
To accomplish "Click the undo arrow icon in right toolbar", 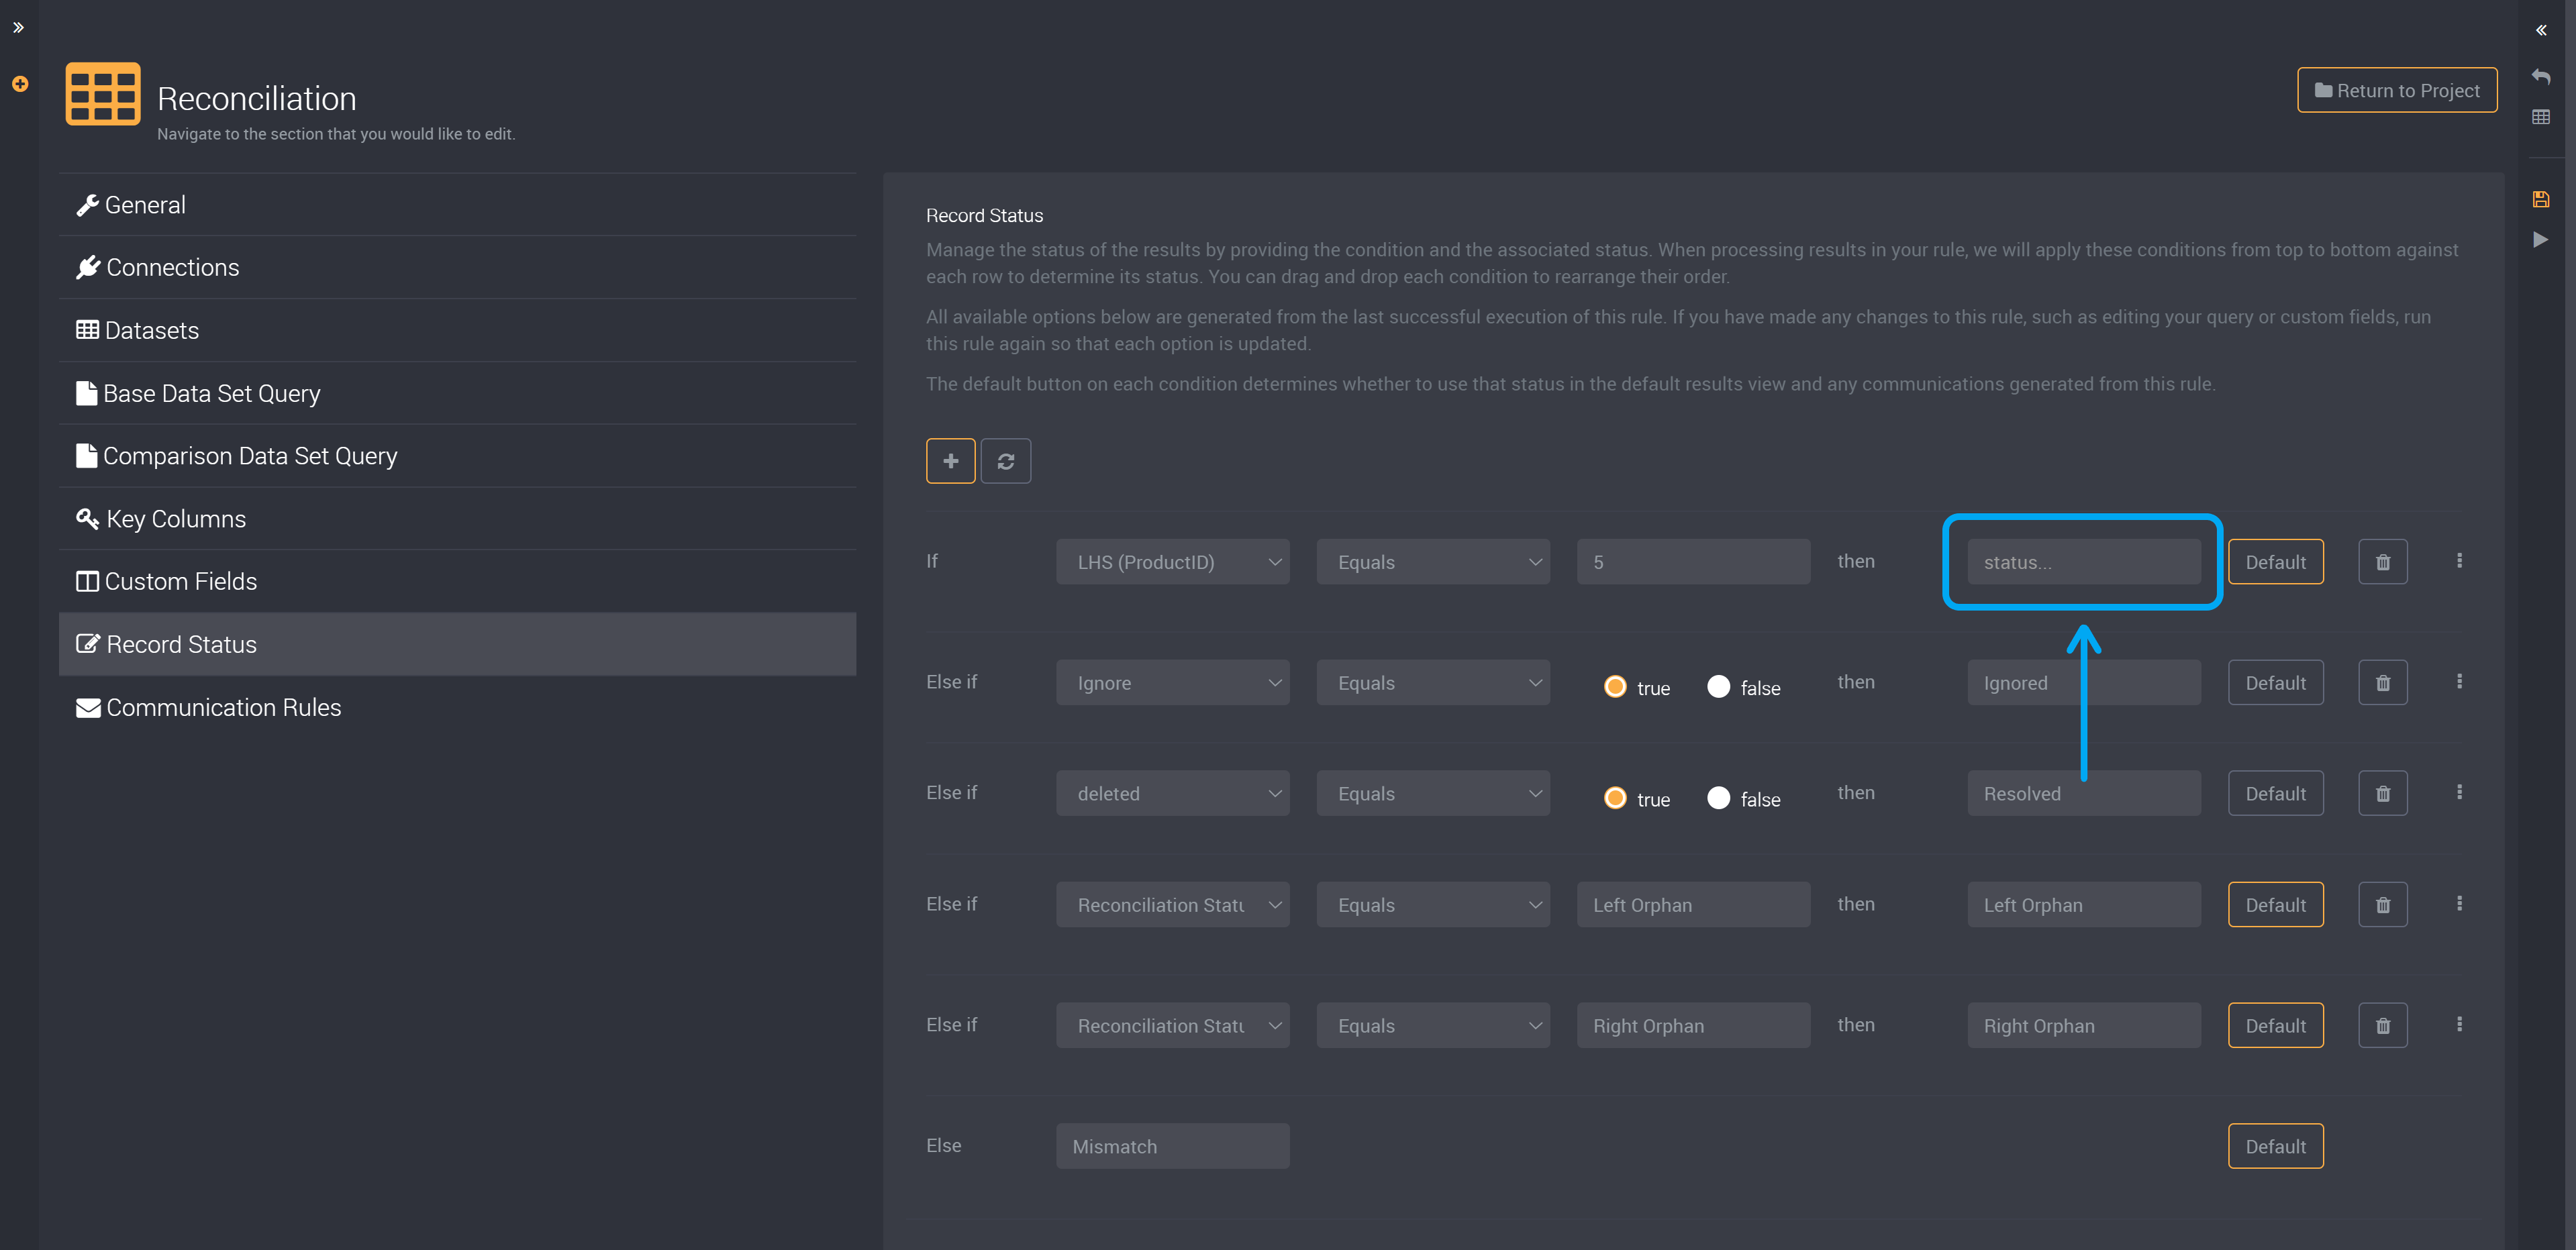I will [x=2541, y=76].
